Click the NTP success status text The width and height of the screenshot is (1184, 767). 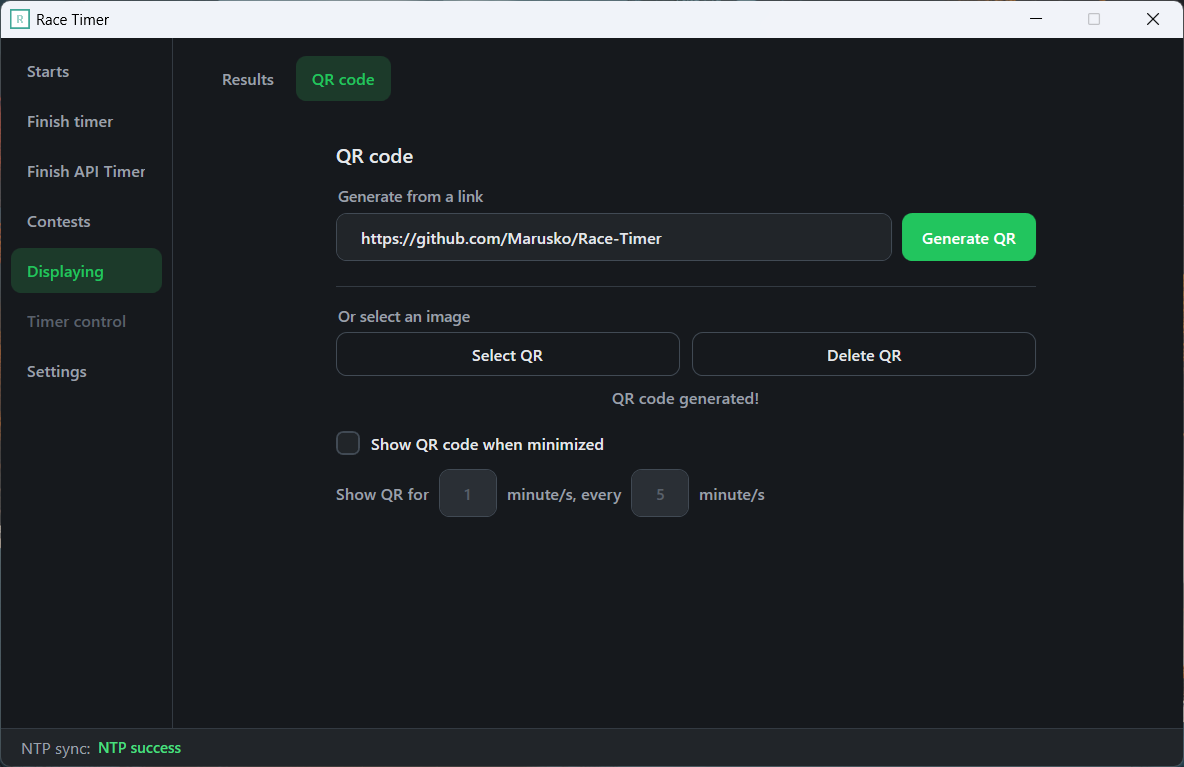click(x=140, y=748)
